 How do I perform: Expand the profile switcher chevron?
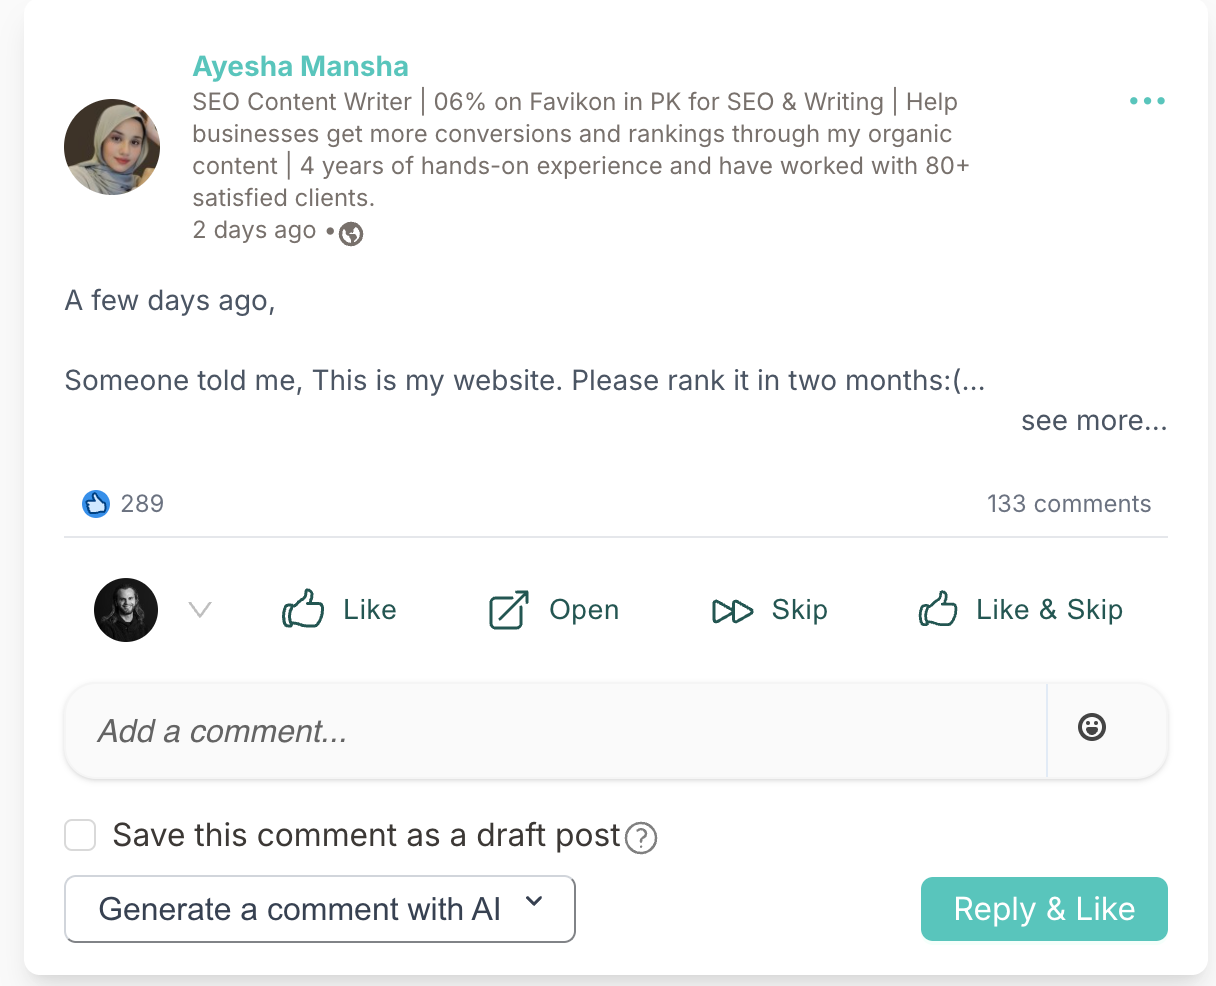[200, 610]
